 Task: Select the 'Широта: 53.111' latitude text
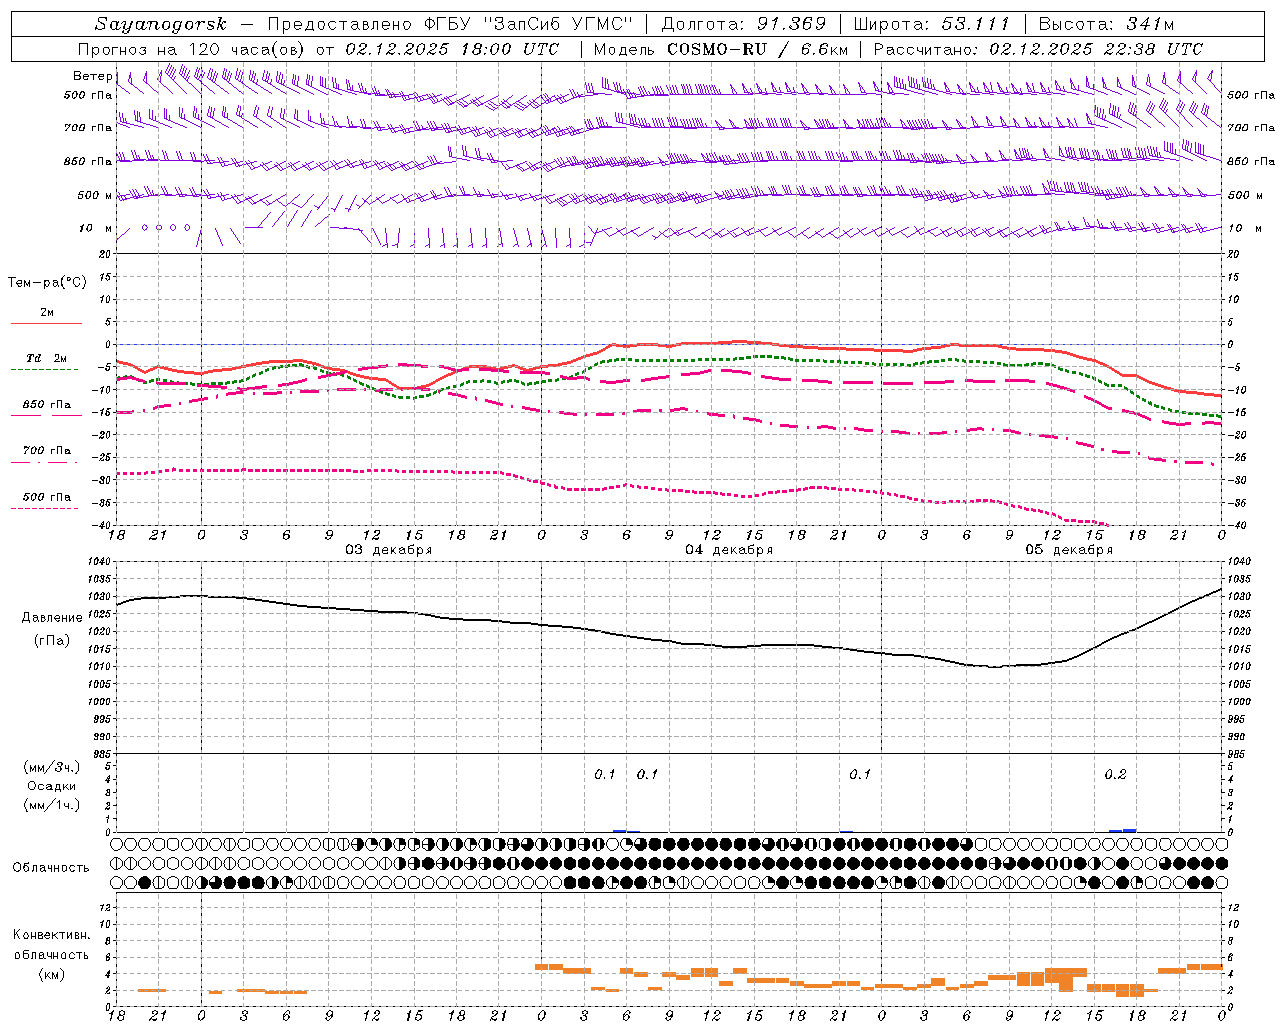(931, 24)
